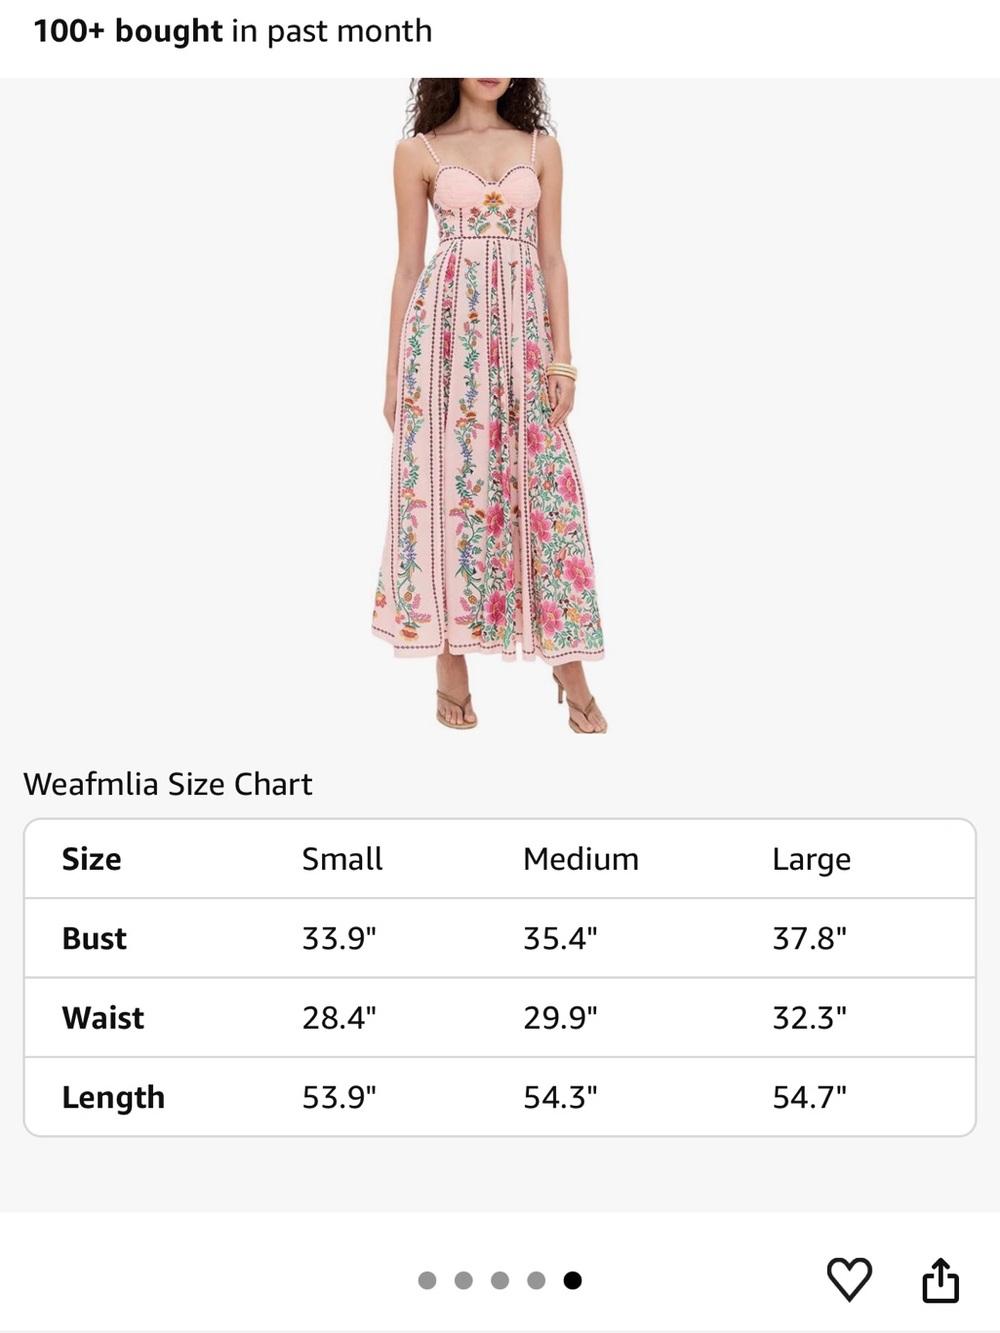Tap the share icon
This screenshot has width=1000, height=1333.
click(x=940, y=1280)
